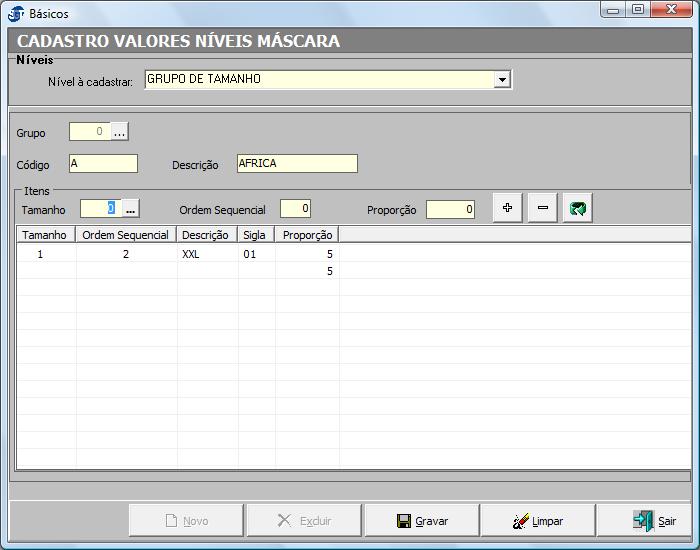Click the plus icon to add item

click(507, 208)
